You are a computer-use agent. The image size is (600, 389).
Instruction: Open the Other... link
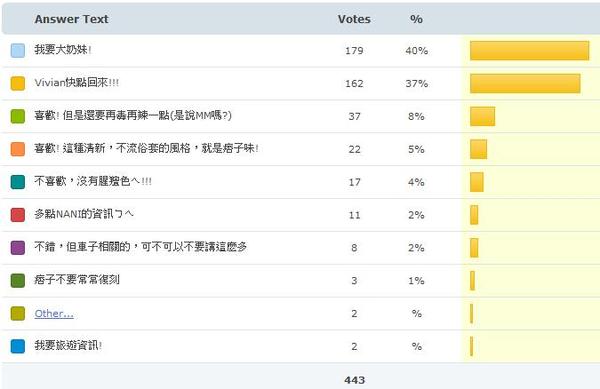coord(54,313)
